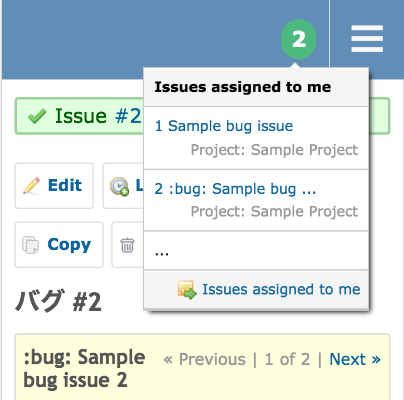
Task: Click the Copy pages icon
Action: tap(31, 245)
